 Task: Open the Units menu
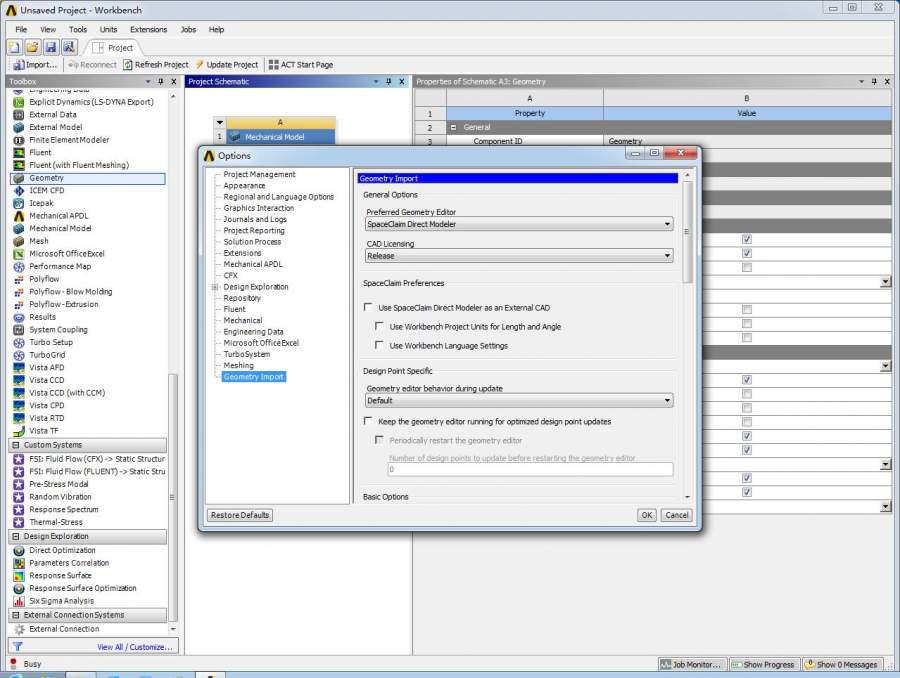tap(108, 29)
